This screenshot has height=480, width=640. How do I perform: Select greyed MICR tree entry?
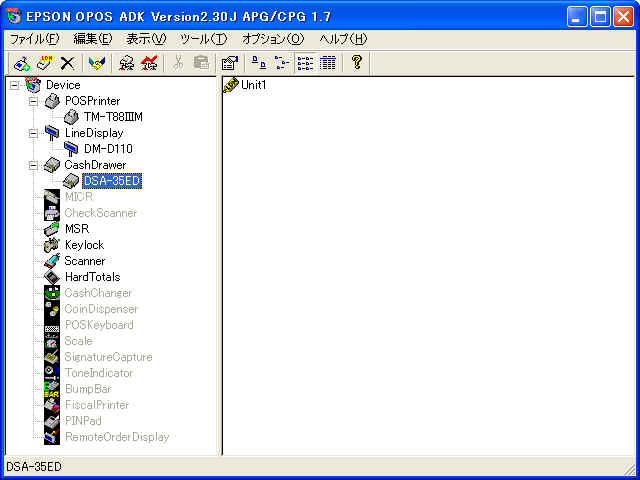coord(79,197)
